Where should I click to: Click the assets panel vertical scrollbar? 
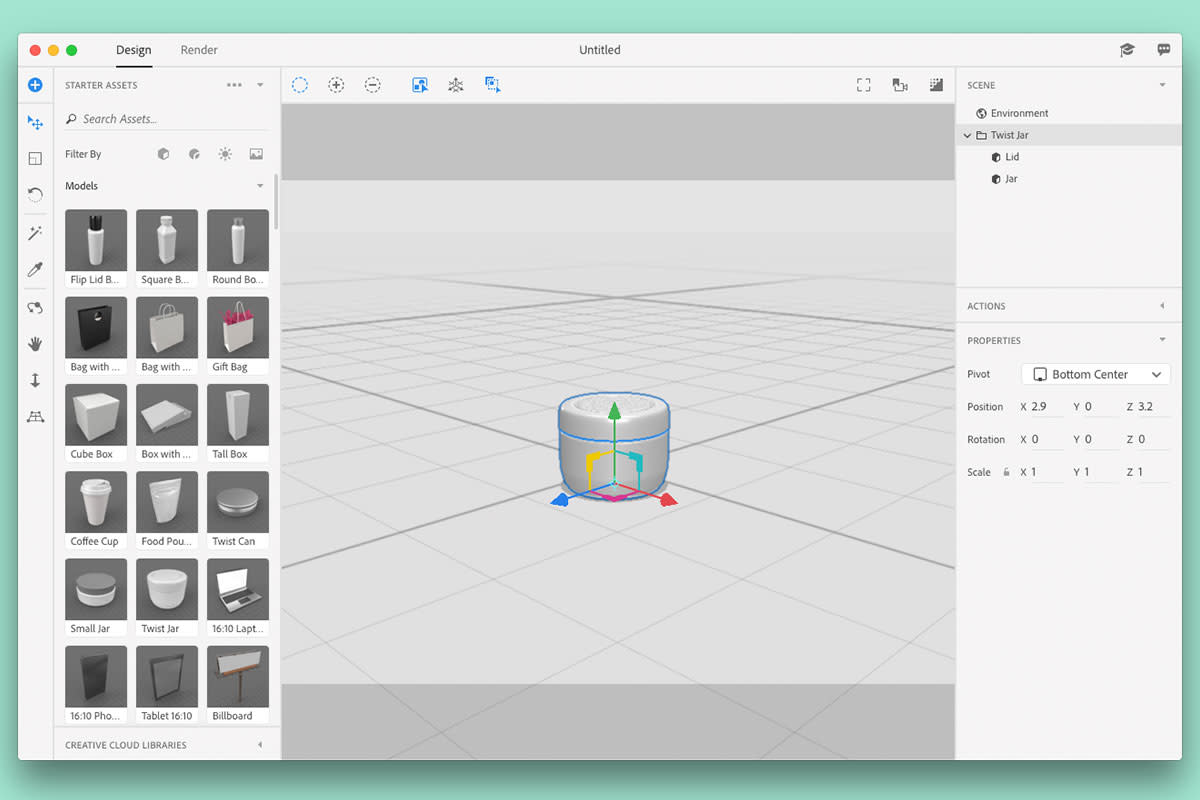(276, 202)
